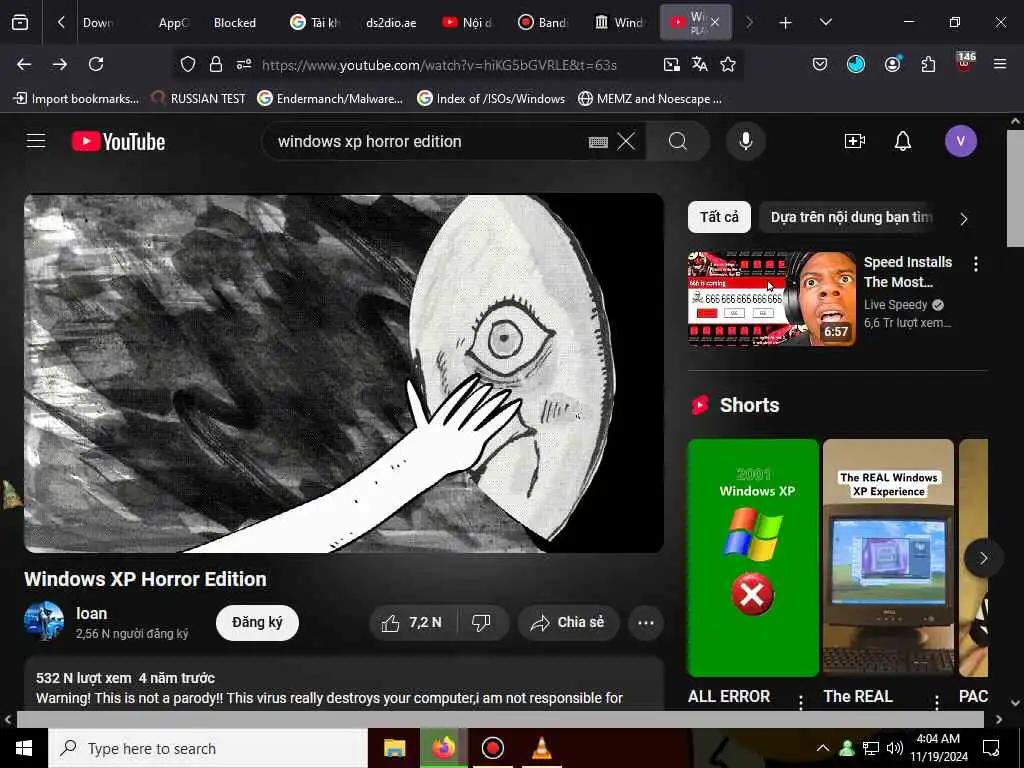This screenshot has width=1024, height=768.
Task: Show more filter chips with right arrow
Action: (964, 219)
